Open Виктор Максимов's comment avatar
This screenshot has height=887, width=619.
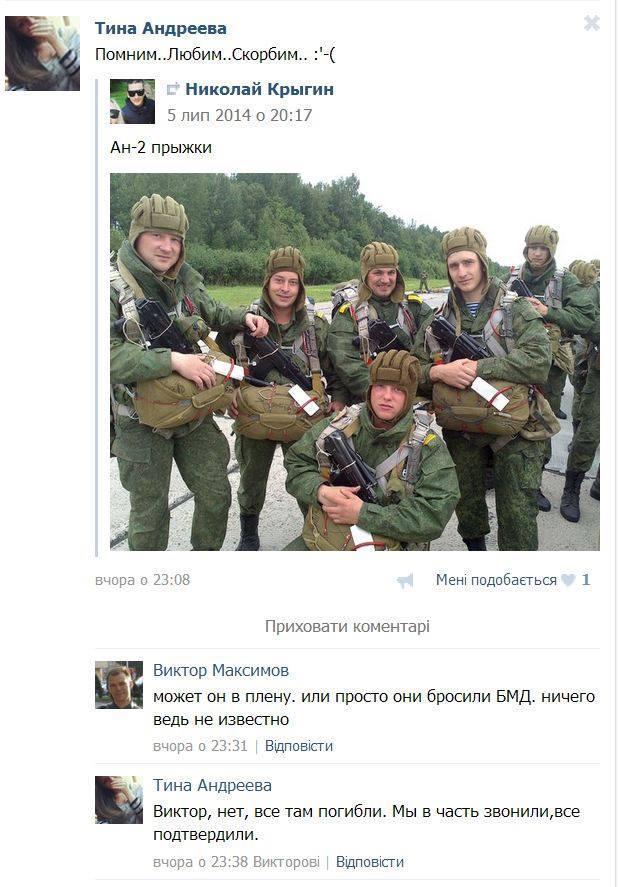(119, 684)
